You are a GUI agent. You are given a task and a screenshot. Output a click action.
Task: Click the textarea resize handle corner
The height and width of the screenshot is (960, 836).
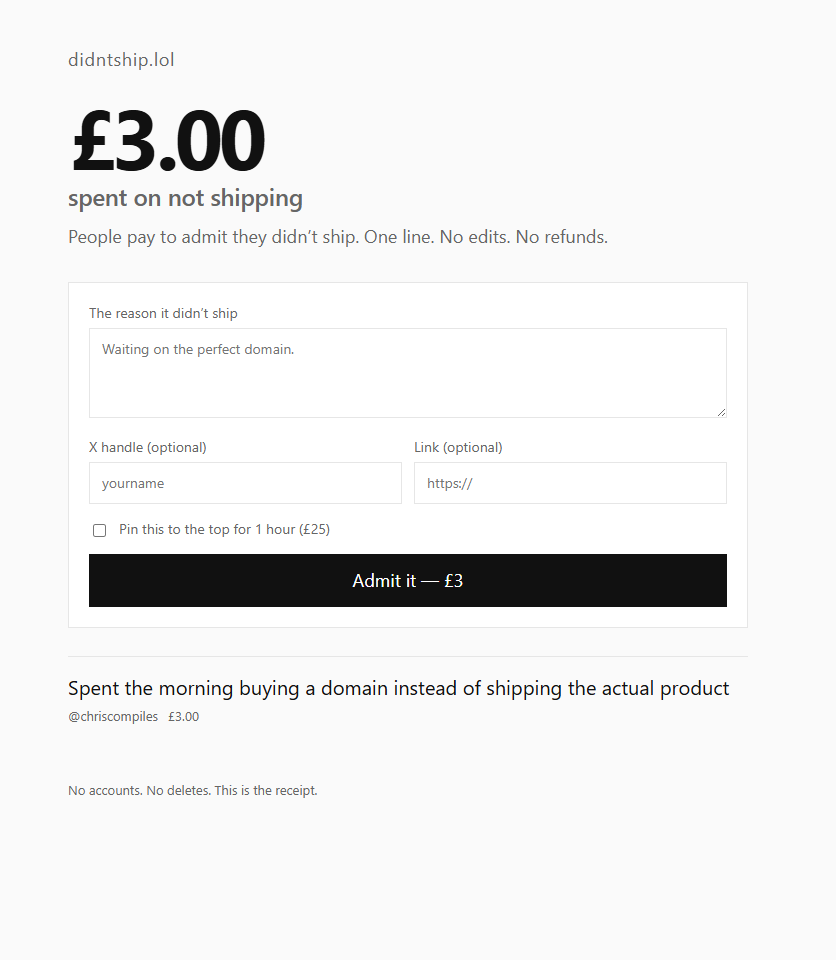pos(721,413)
